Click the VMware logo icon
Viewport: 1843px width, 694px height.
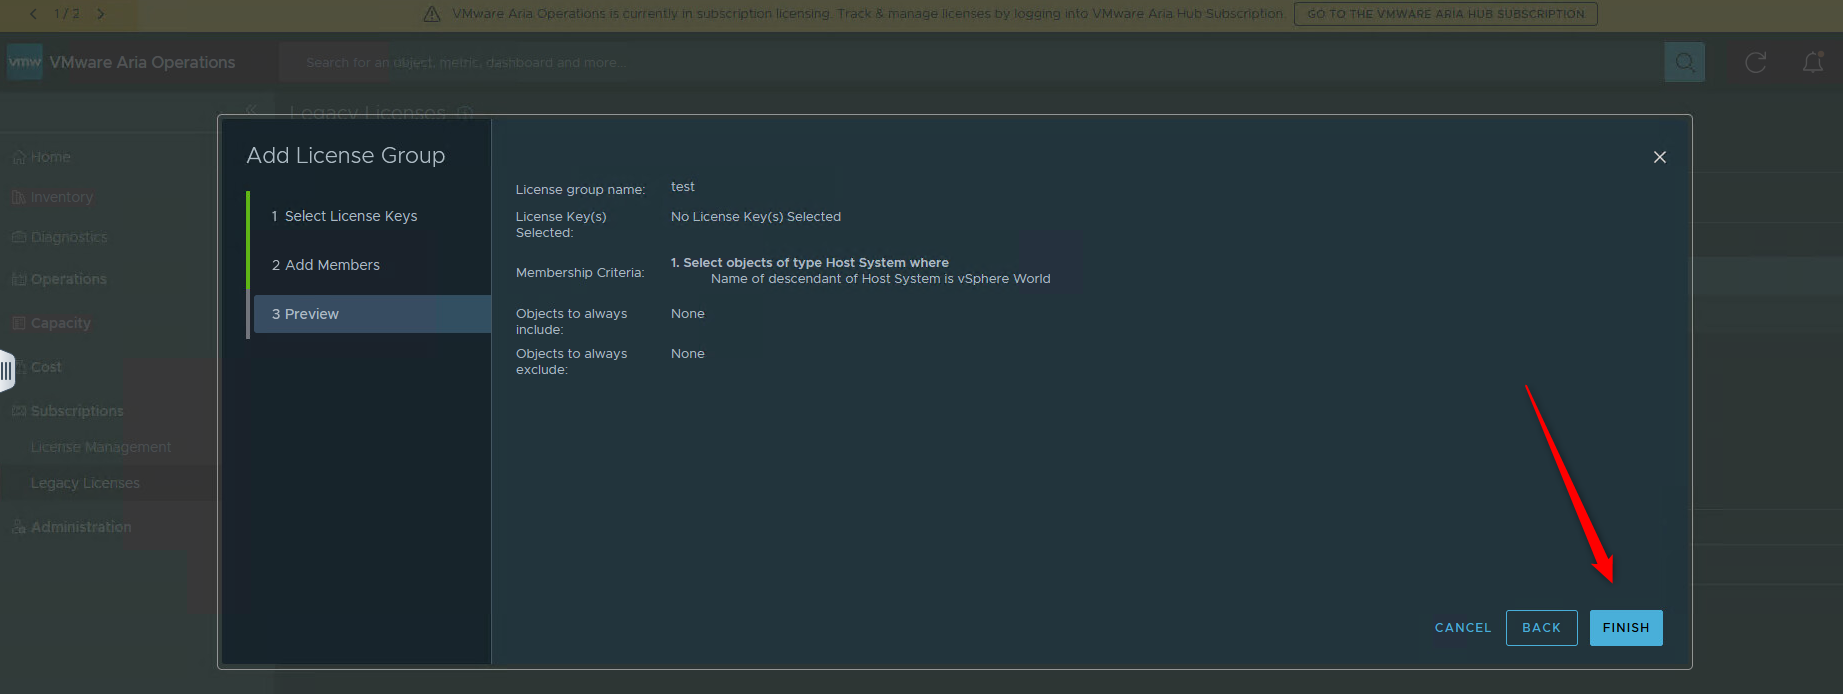click(25, 62)
